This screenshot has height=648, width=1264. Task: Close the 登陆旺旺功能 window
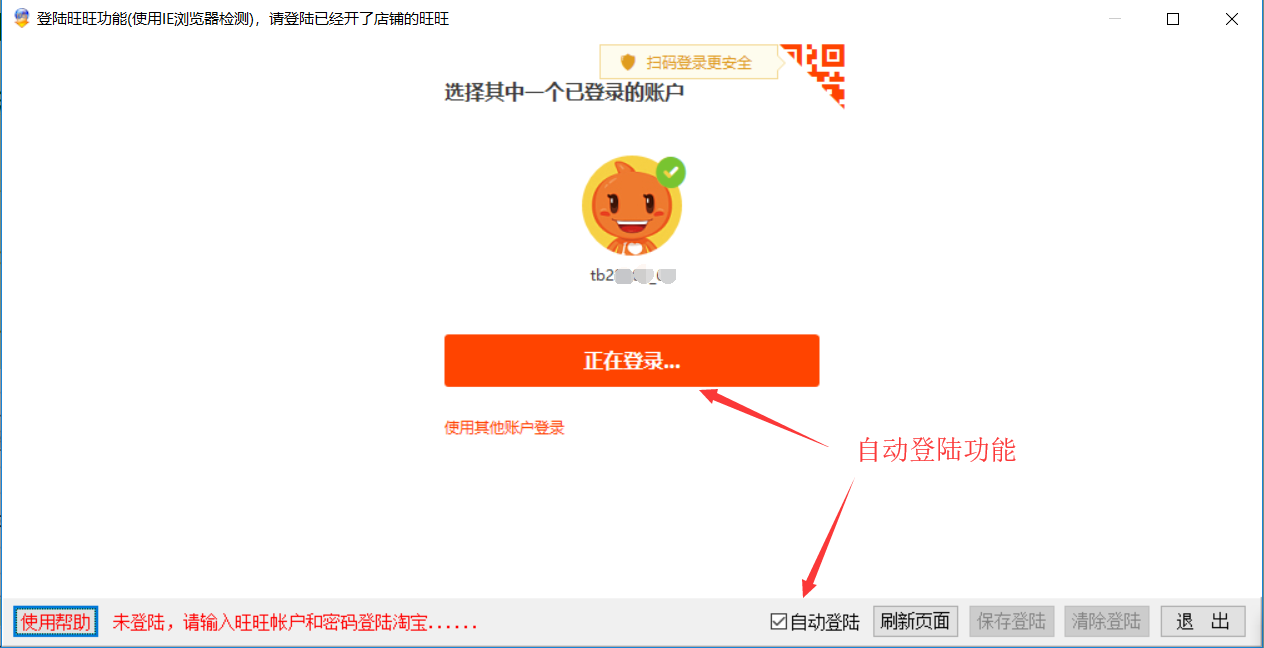point(1229,18)
